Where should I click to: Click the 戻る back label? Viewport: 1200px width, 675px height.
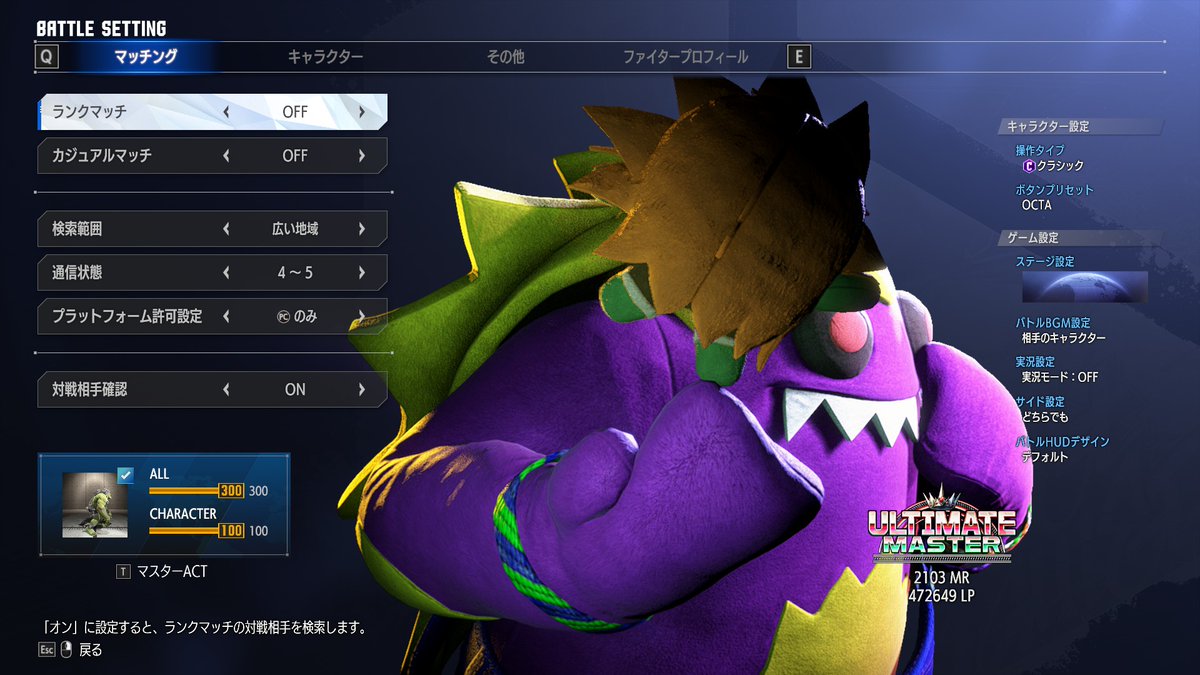click(90, 650)
